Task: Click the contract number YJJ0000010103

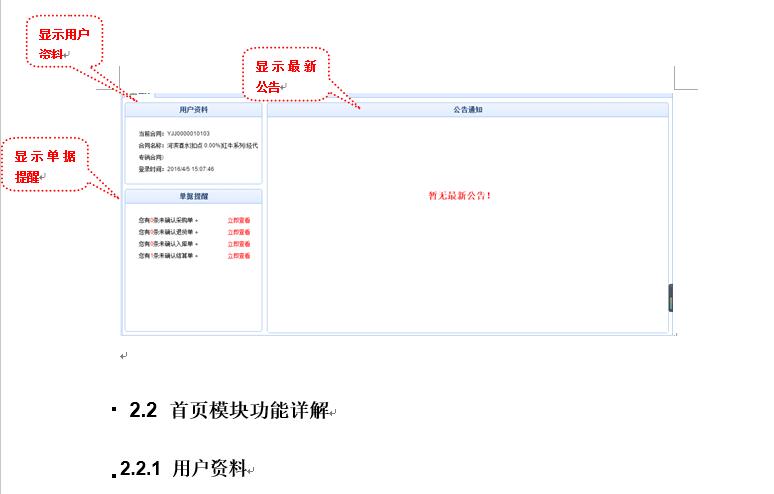Action: [x=188, y=133]
